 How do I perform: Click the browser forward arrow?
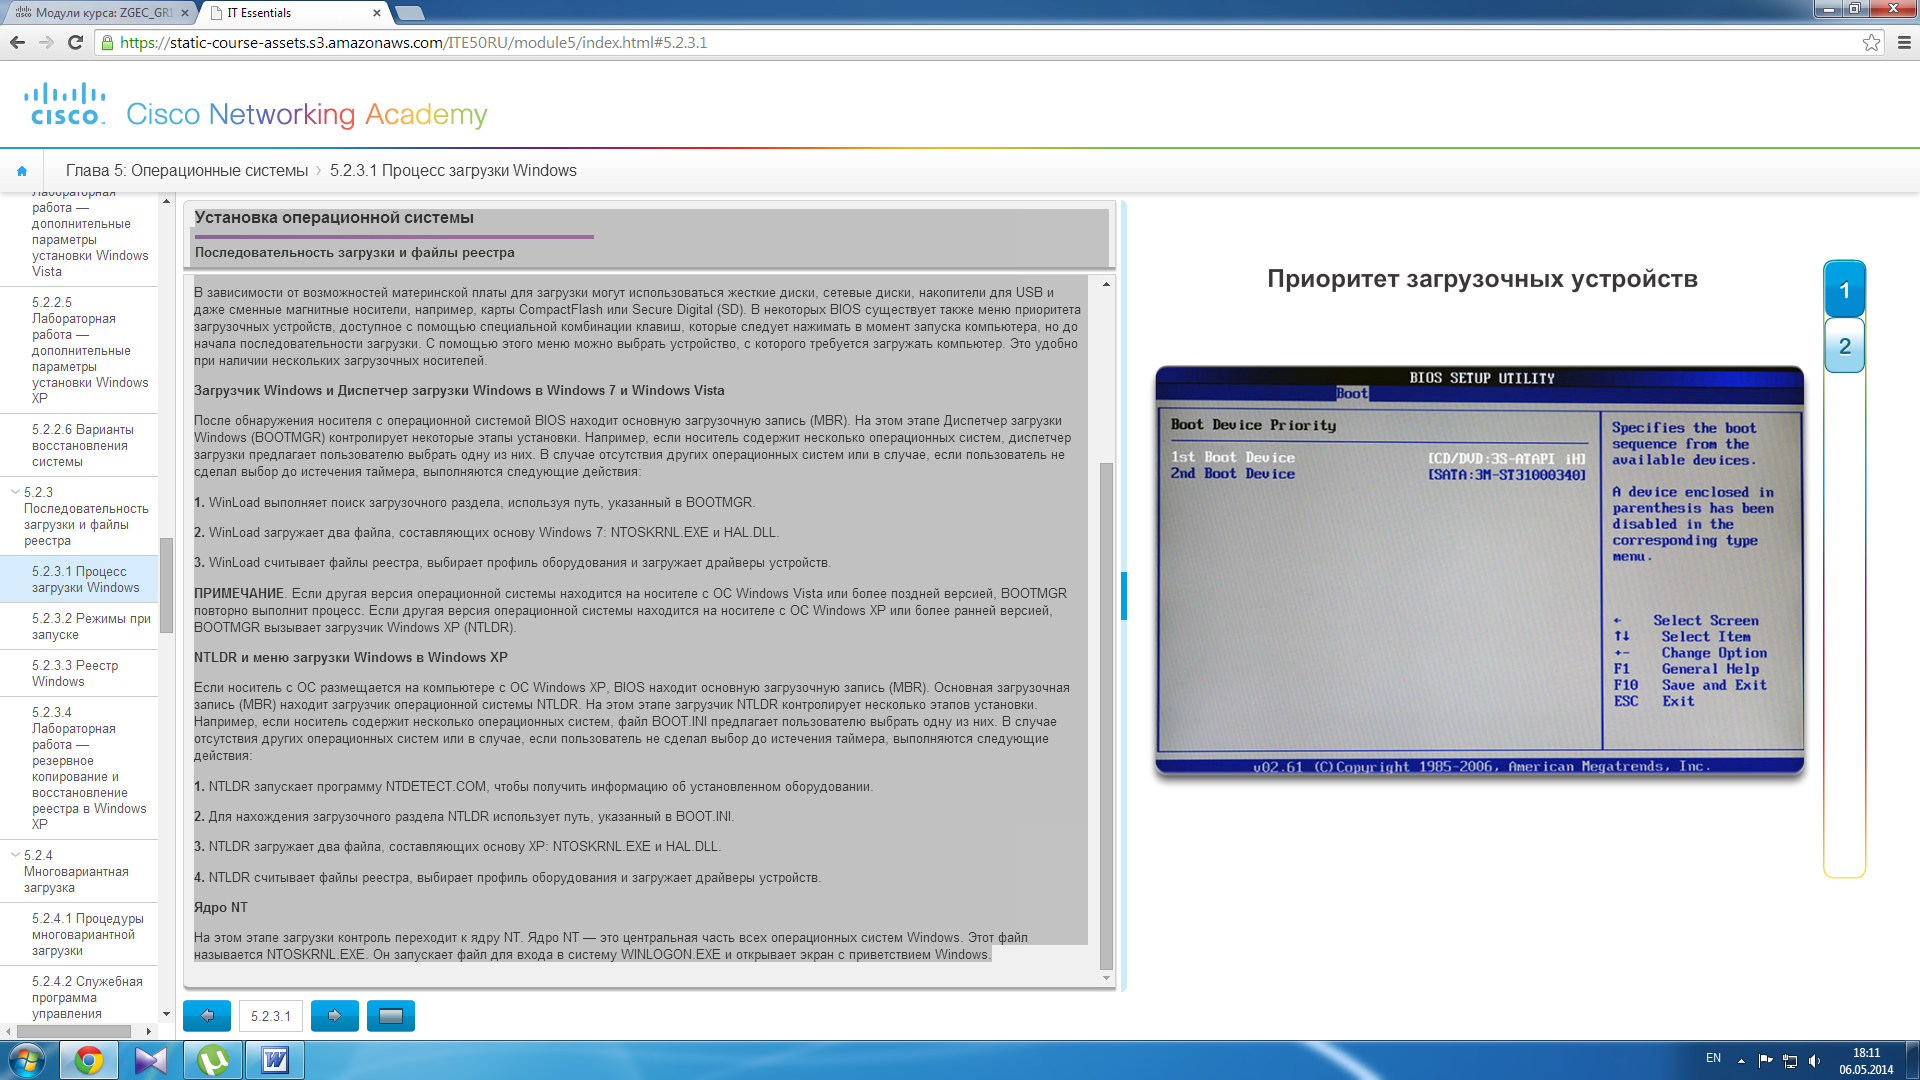(46, 42)
